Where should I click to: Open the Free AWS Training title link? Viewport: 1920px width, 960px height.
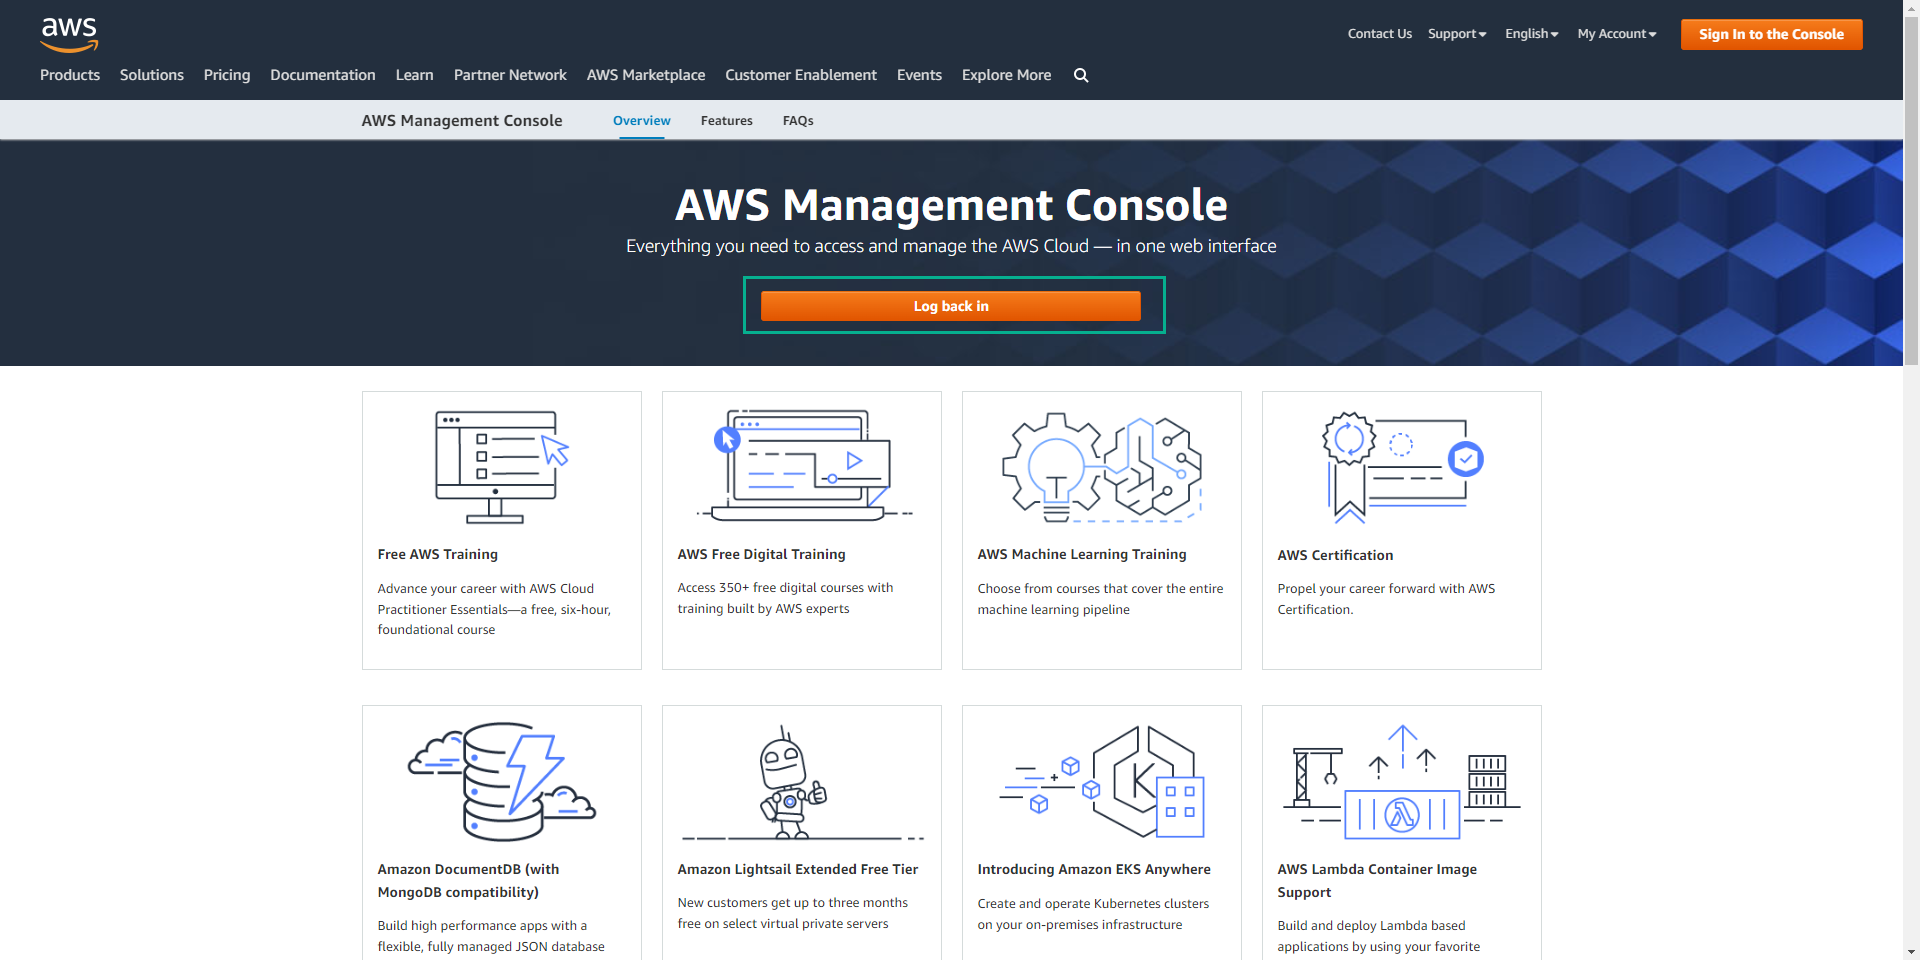[438, 554]
